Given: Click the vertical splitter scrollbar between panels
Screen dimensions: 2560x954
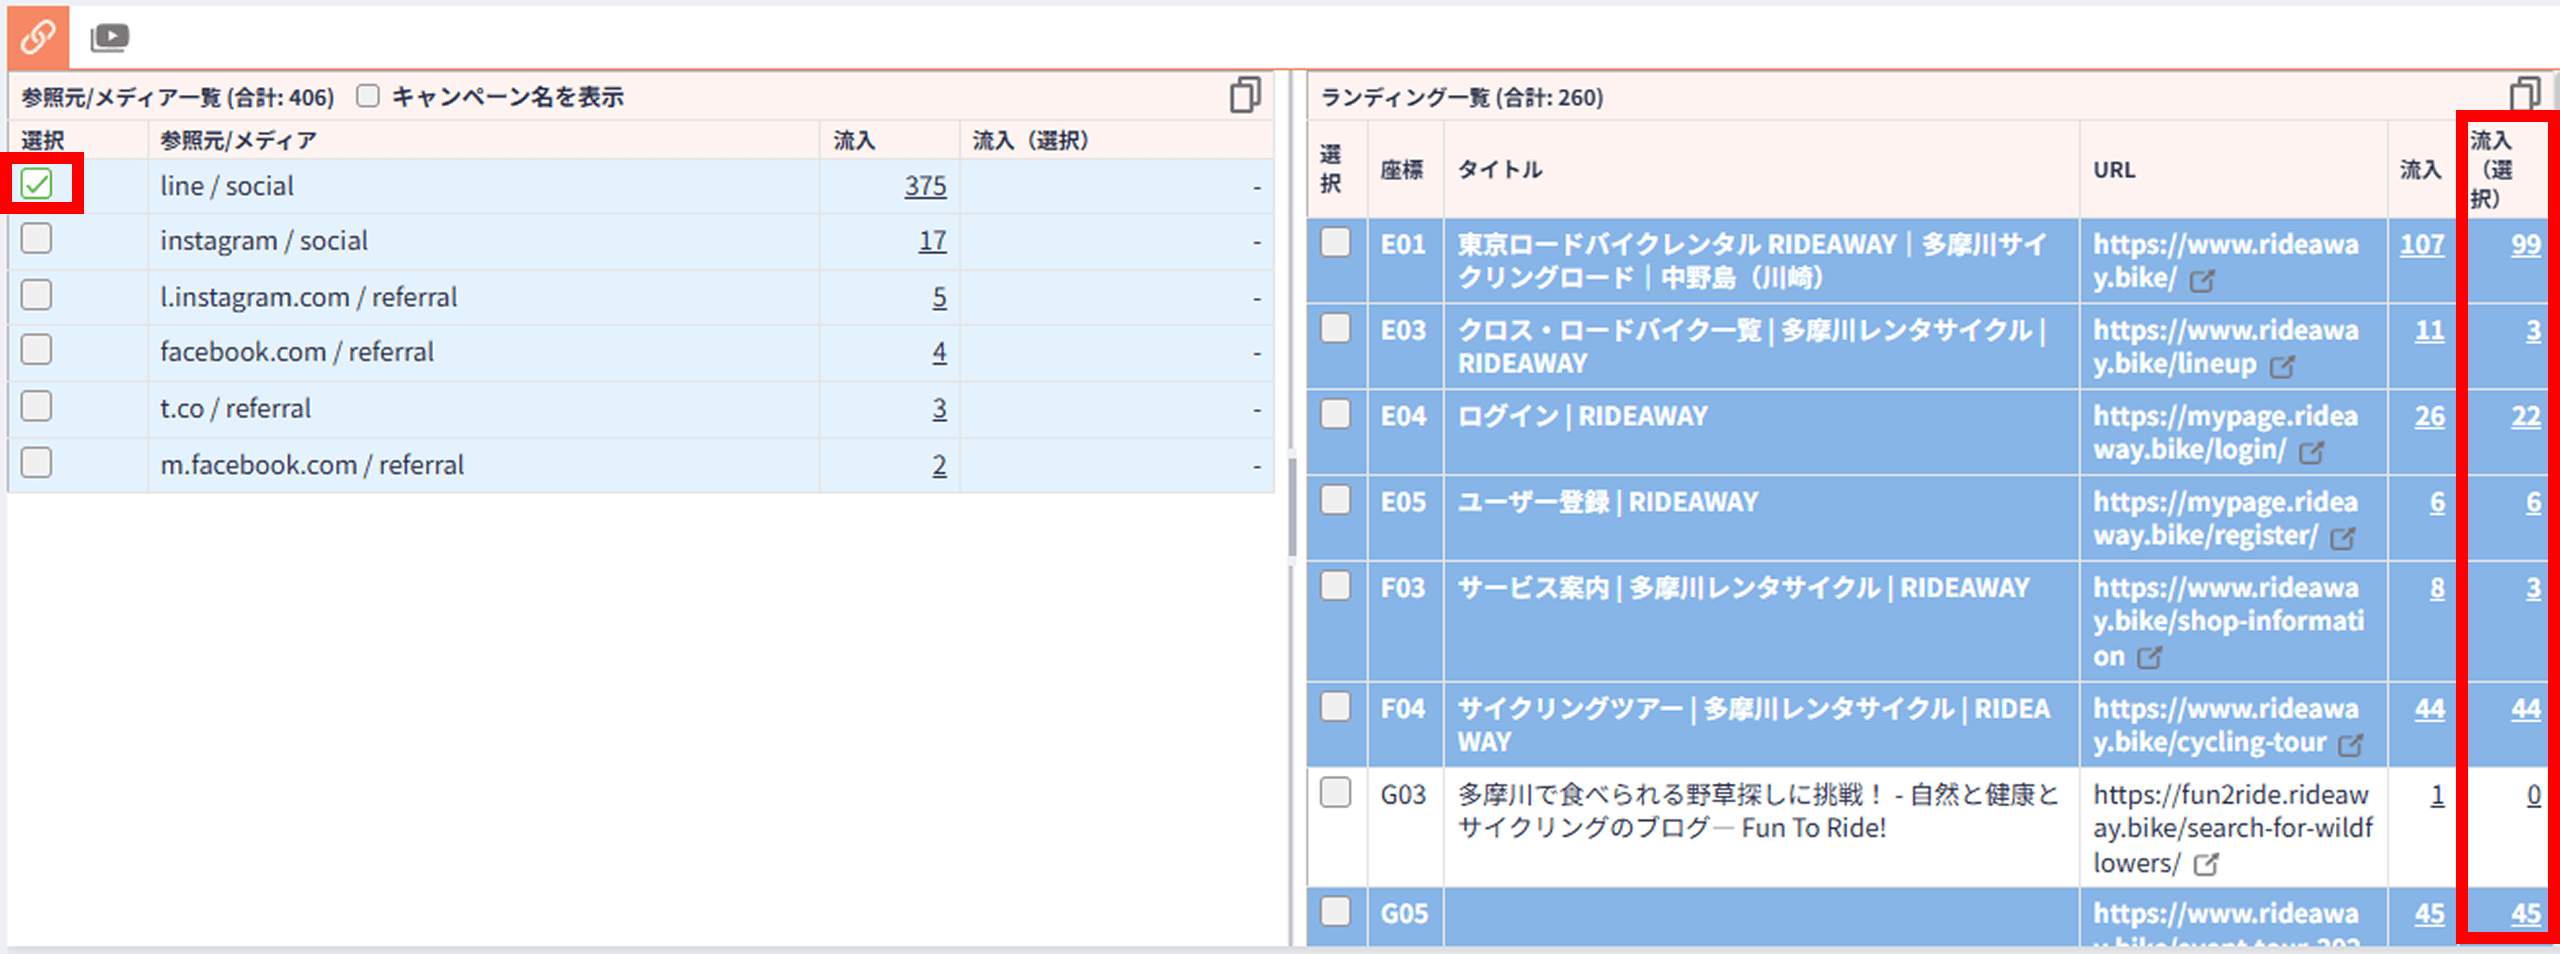Looking at the screenshot, I should pos(1292,507).
